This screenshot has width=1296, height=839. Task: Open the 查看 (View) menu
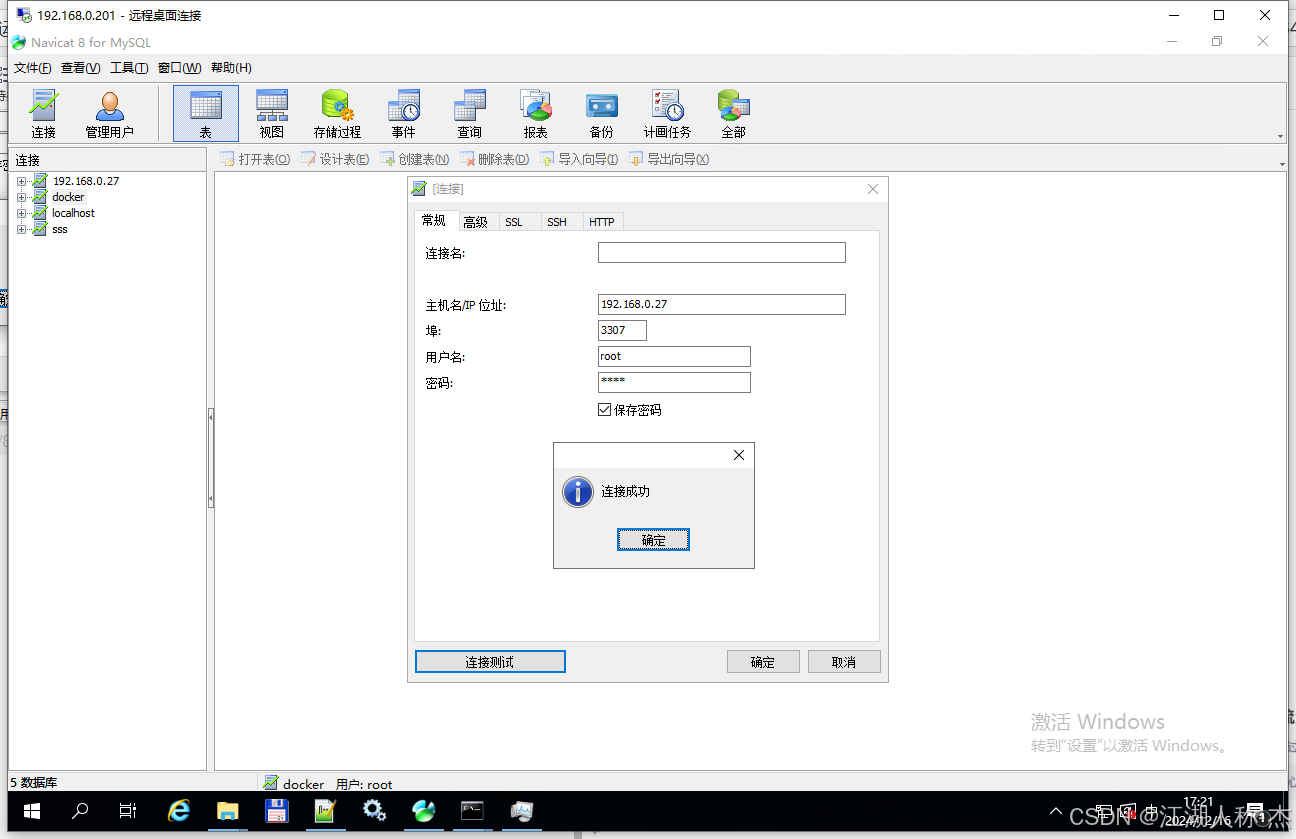(x=80, y=68)
